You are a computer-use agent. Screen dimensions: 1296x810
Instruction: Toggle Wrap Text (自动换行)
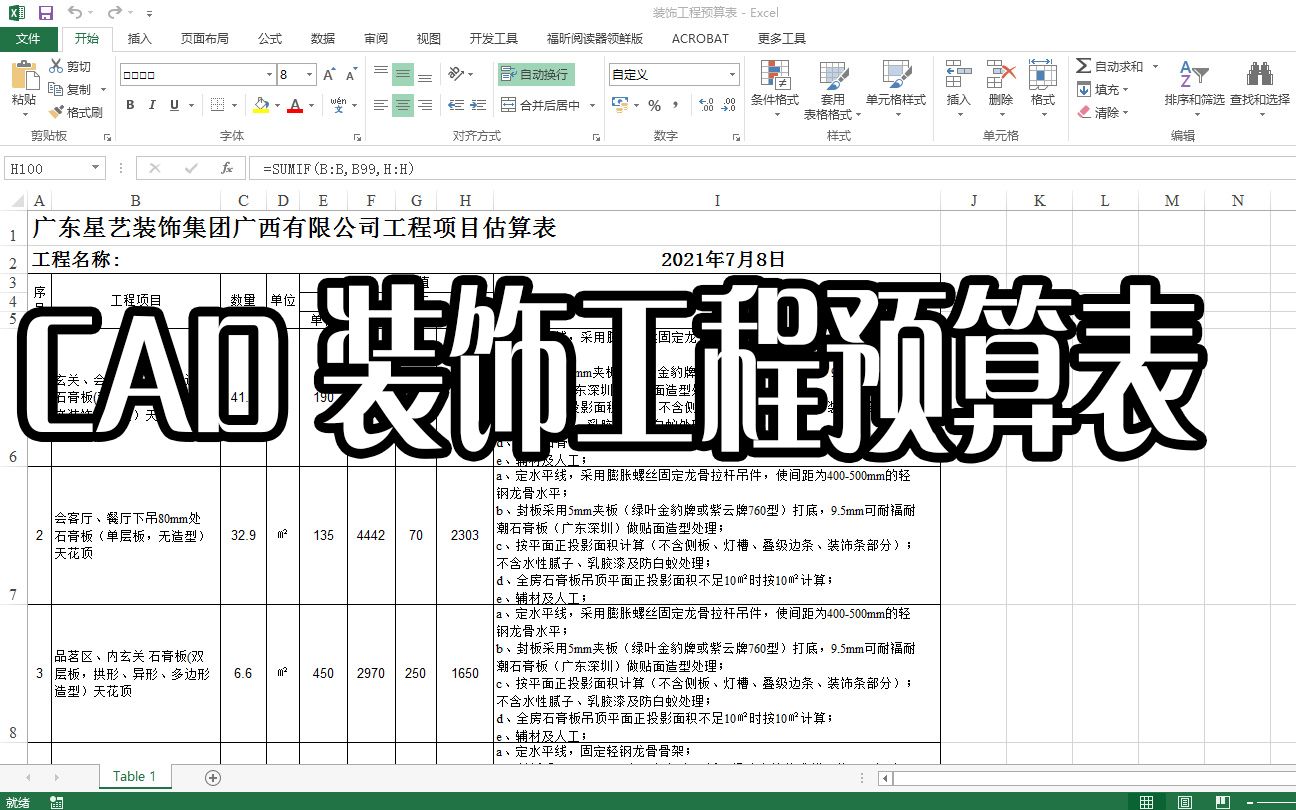536,74
